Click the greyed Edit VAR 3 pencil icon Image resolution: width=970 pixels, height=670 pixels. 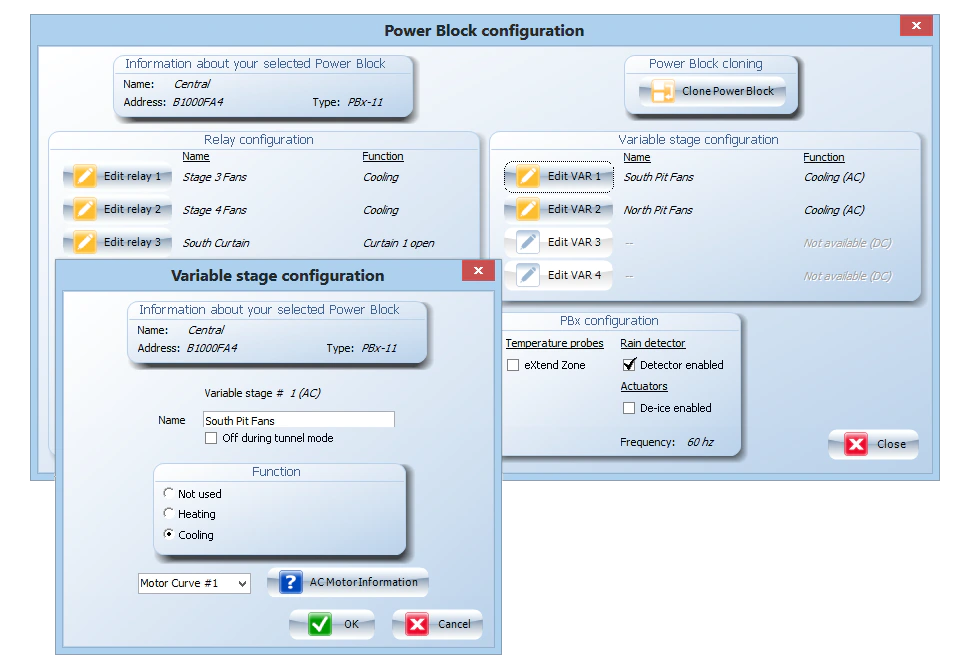[x=528, y=243]
